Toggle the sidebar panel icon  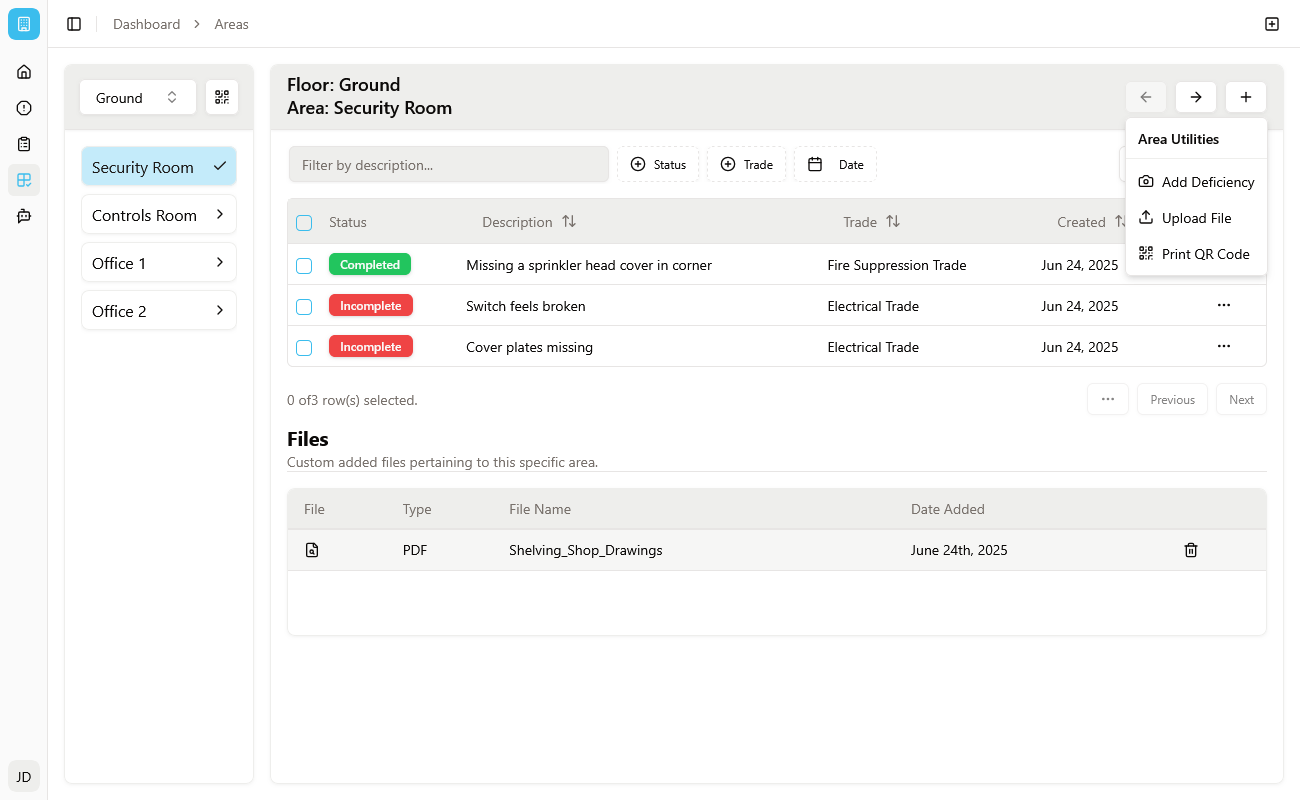point(74,24)
